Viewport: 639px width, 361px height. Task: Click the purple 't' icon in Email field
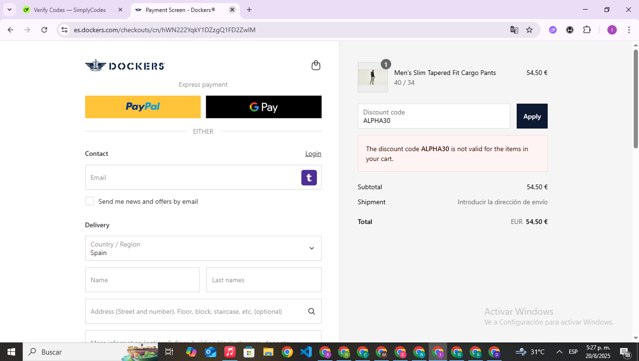309,178
